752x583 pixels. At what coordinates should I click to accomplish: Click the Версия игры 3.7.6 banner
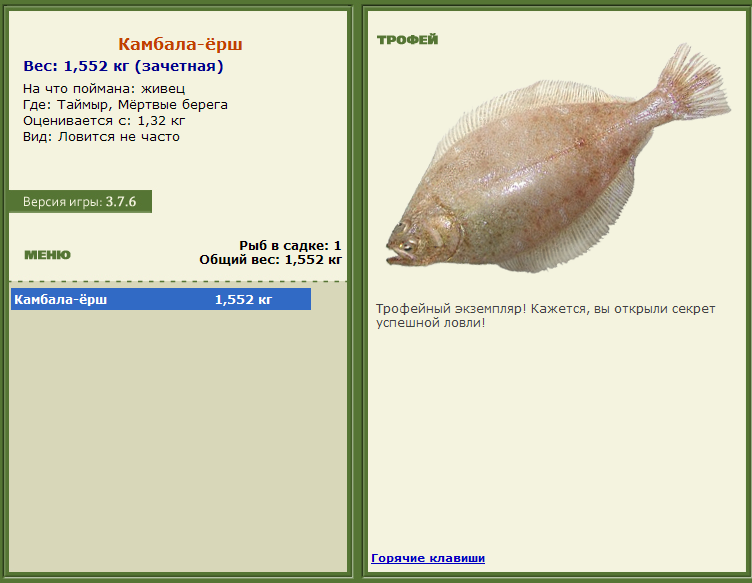click(80, 201)
